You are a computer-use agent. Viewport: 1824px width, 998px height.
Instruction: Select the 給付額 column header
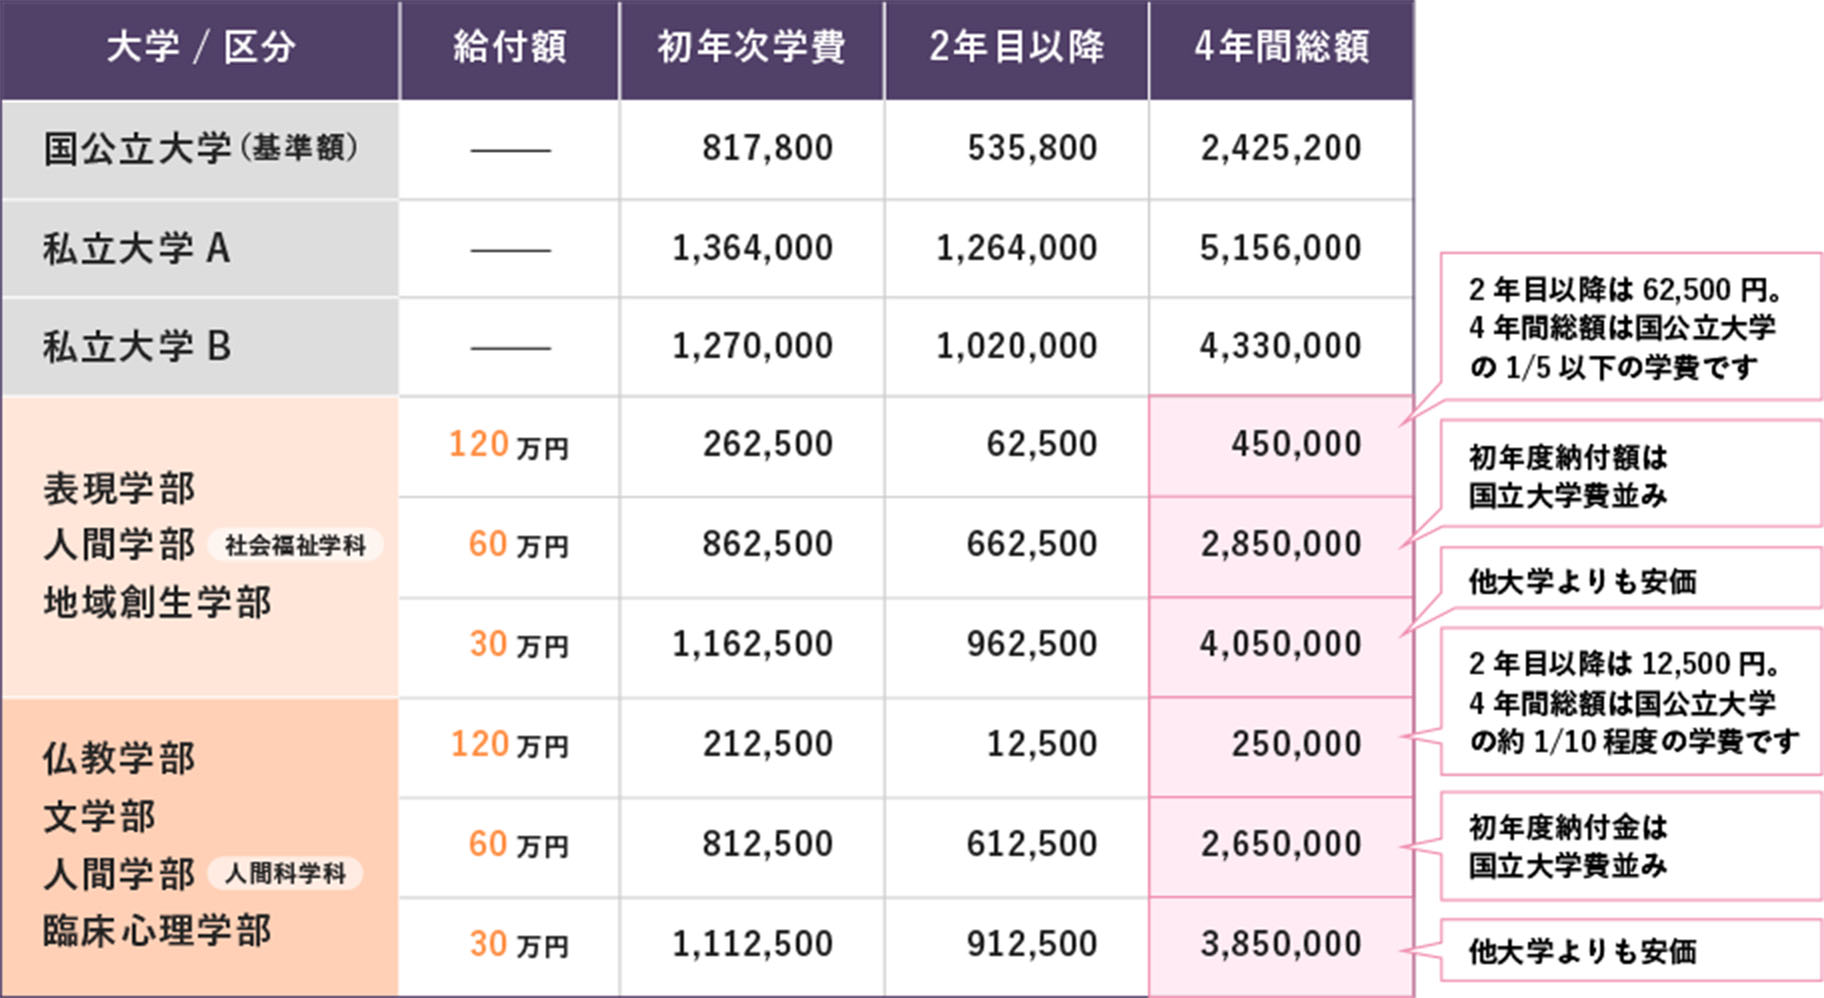[x=509, y=48]
